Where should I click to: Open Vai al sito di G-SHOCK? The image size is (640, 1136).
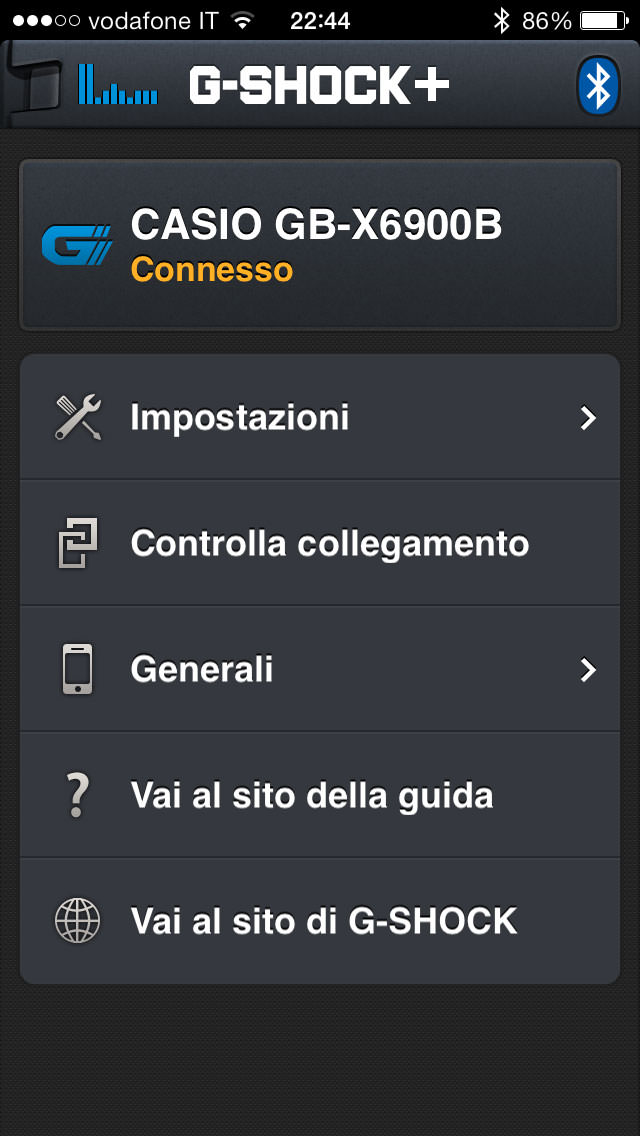[324, 921]
